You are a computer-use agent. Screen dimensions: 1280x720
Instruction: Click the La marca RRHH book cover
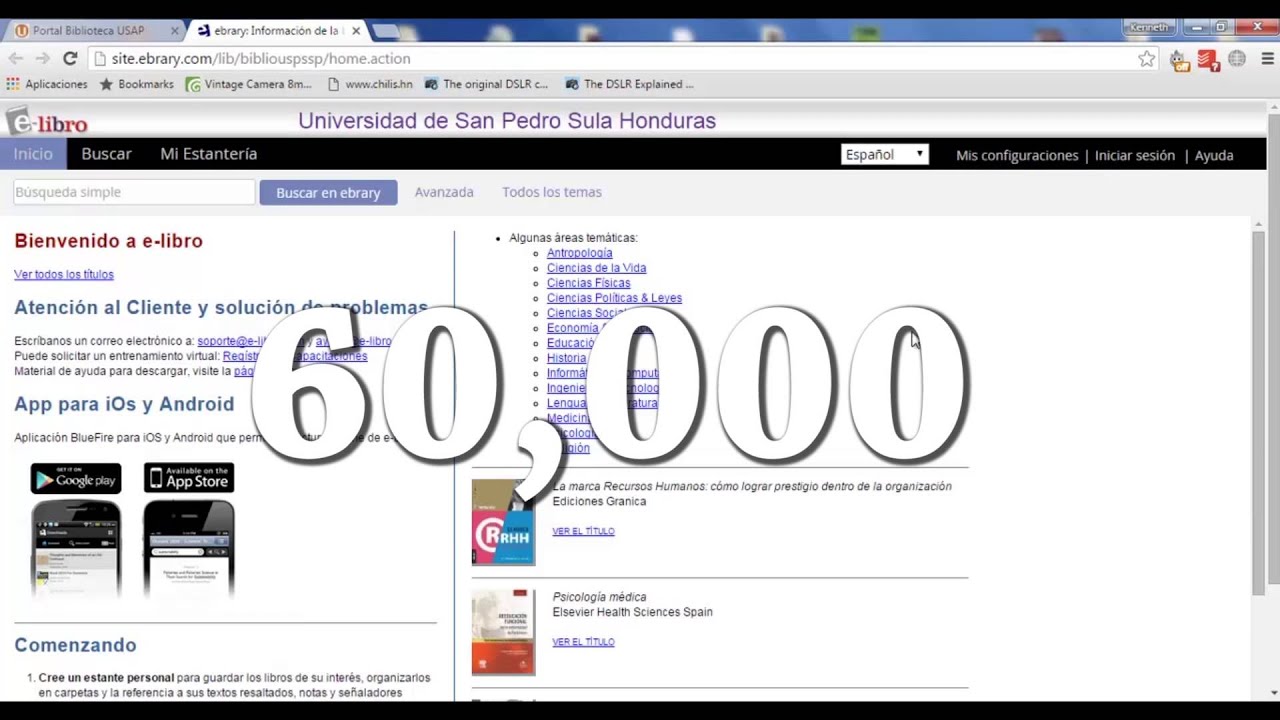[503, 523]
